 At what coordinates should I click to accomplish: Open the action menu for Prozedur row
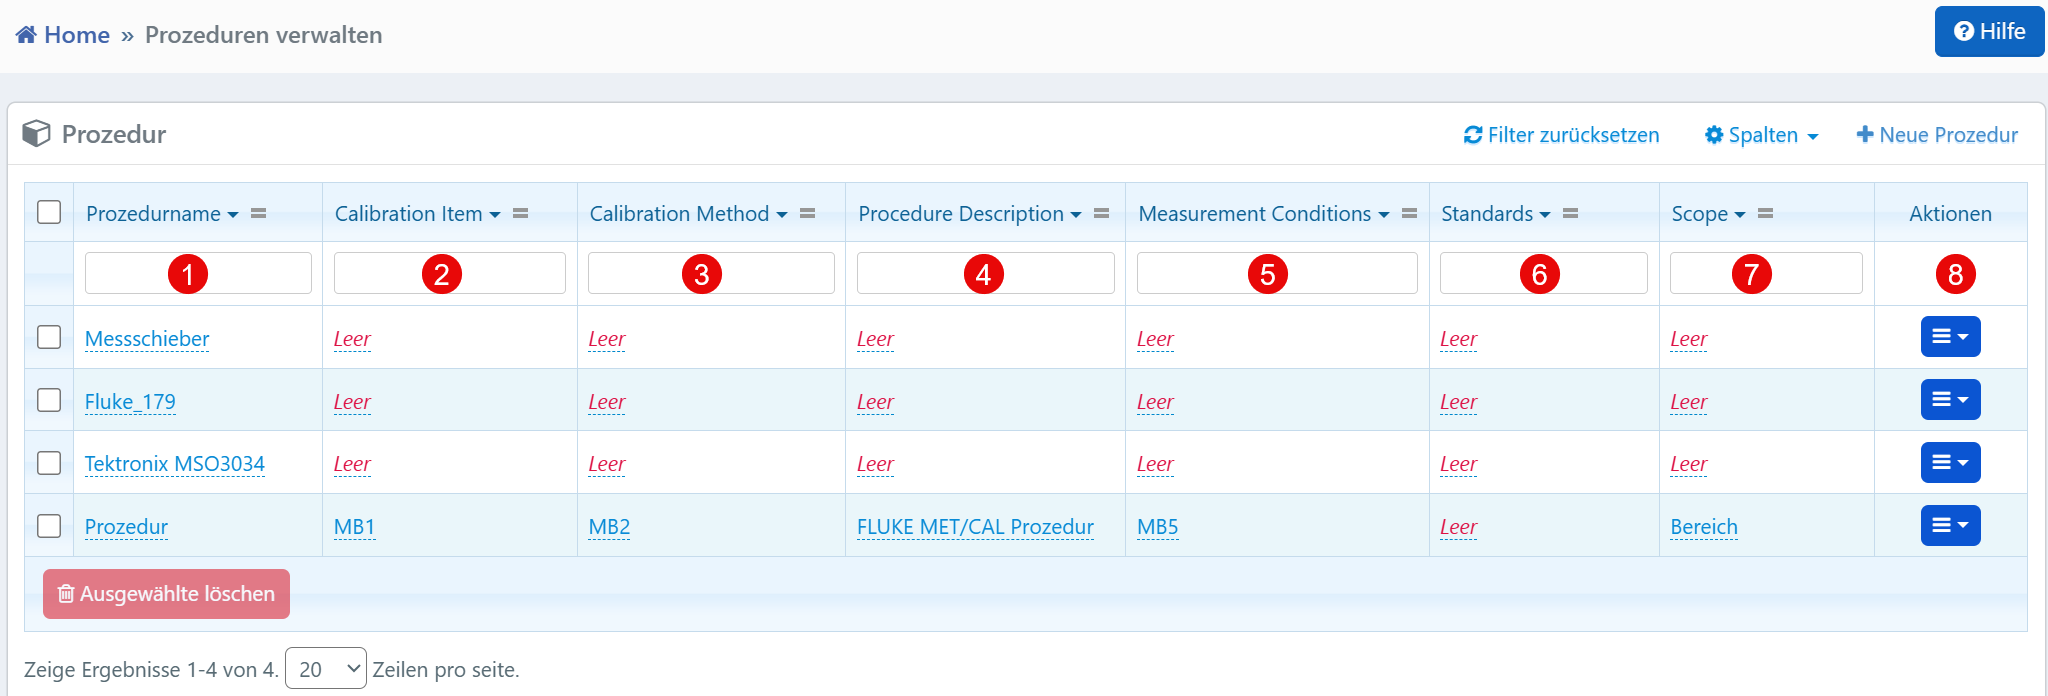pyautogui.click(x=1949, y=526)
